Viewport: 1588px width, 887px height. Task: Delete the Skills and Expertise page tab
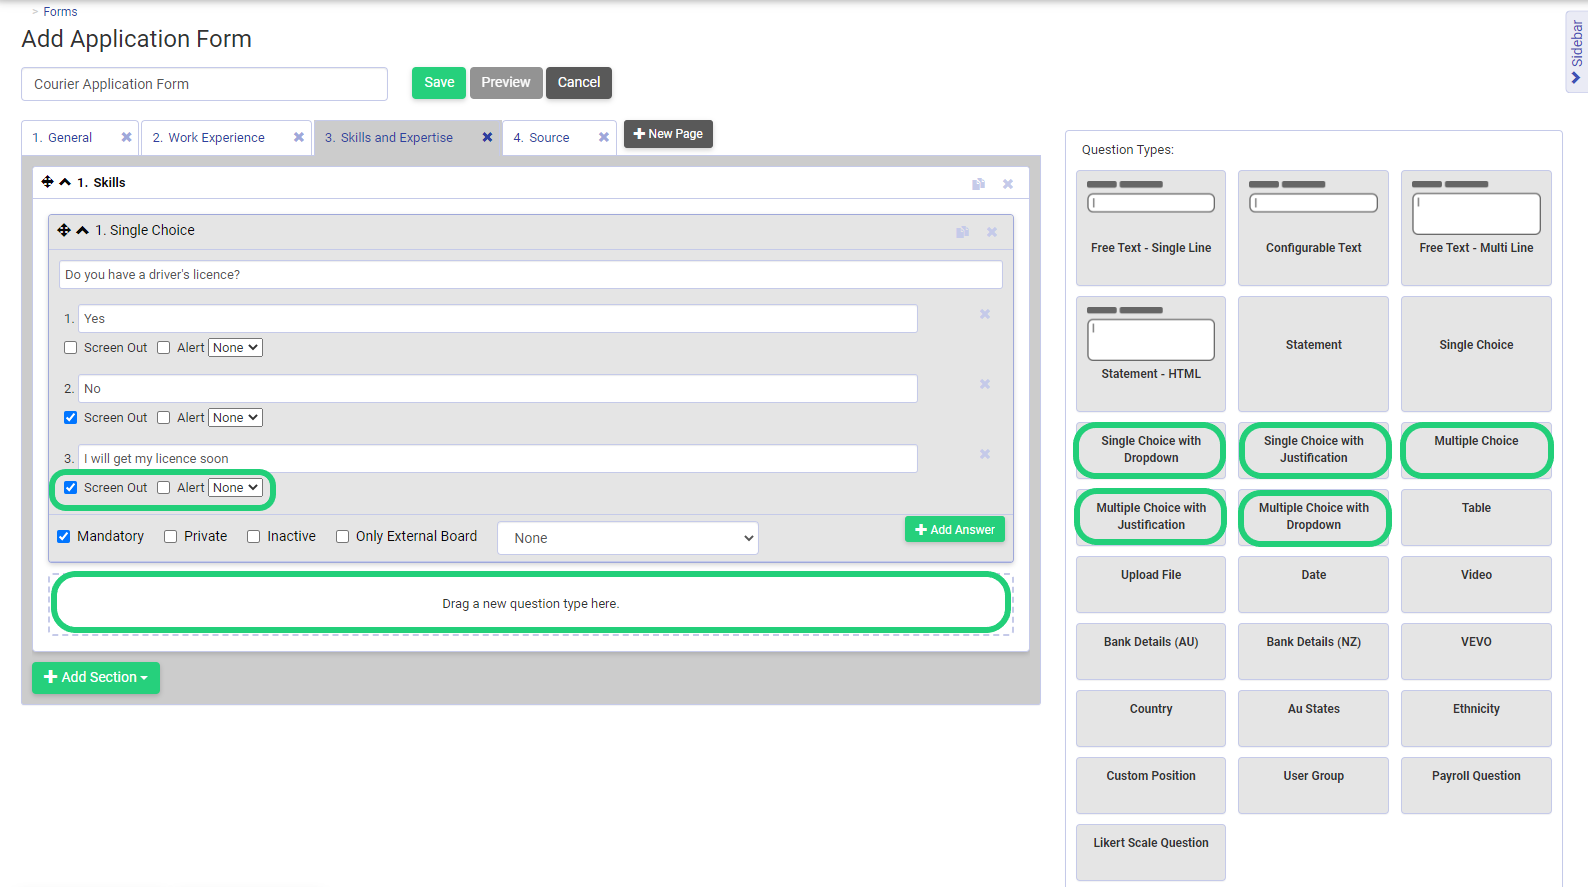[487, 138]
